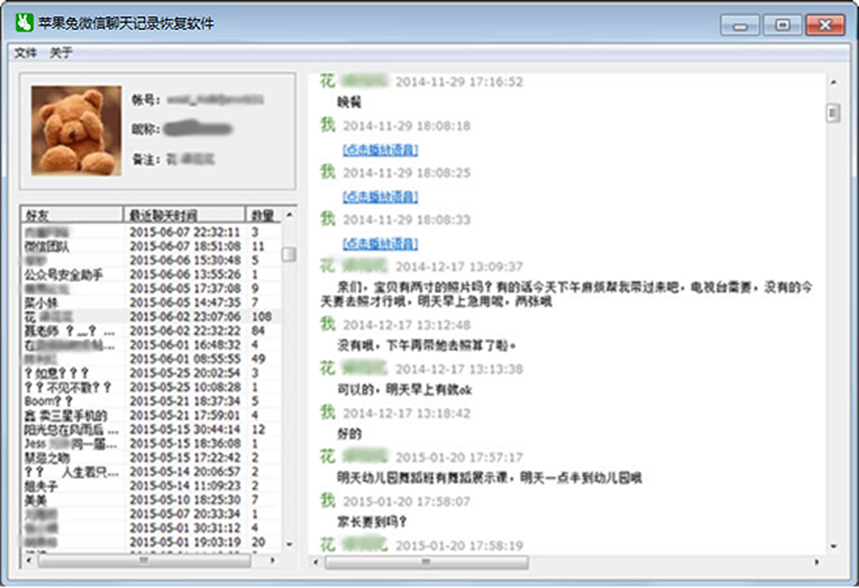
Task: Select the 菜小妹 contact row
Action: coord(42,302)
